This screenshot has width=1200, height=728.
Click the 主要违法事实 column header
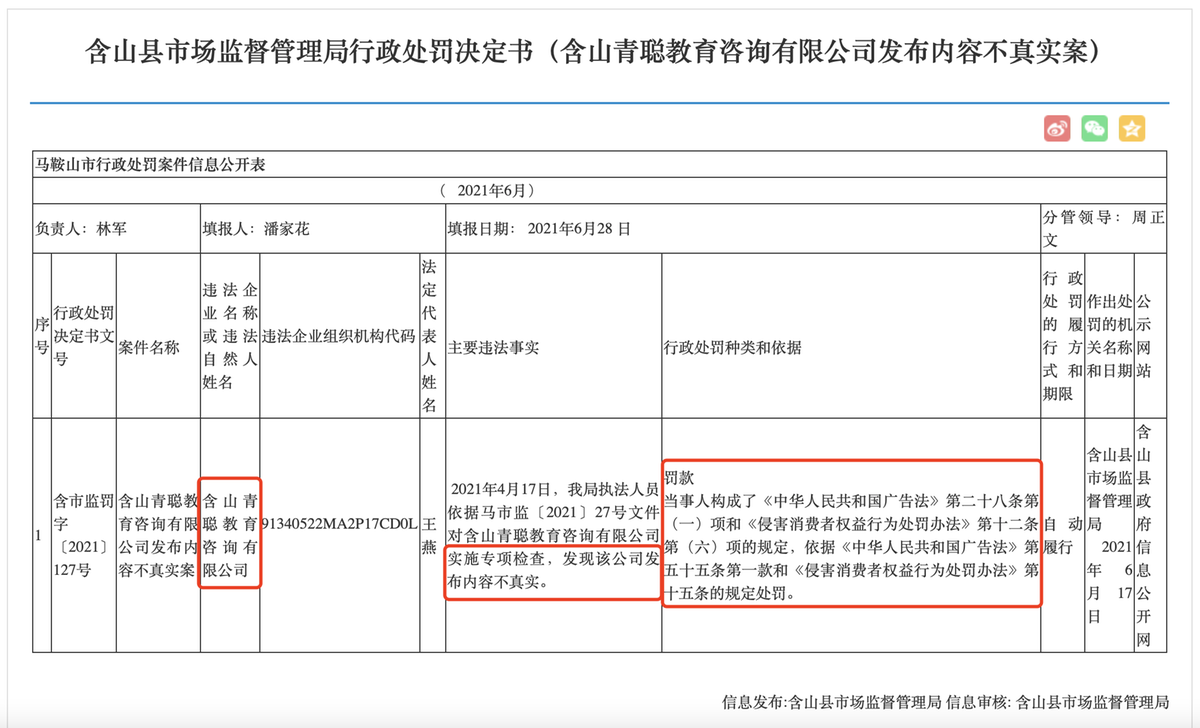click(x=494, y=348)
